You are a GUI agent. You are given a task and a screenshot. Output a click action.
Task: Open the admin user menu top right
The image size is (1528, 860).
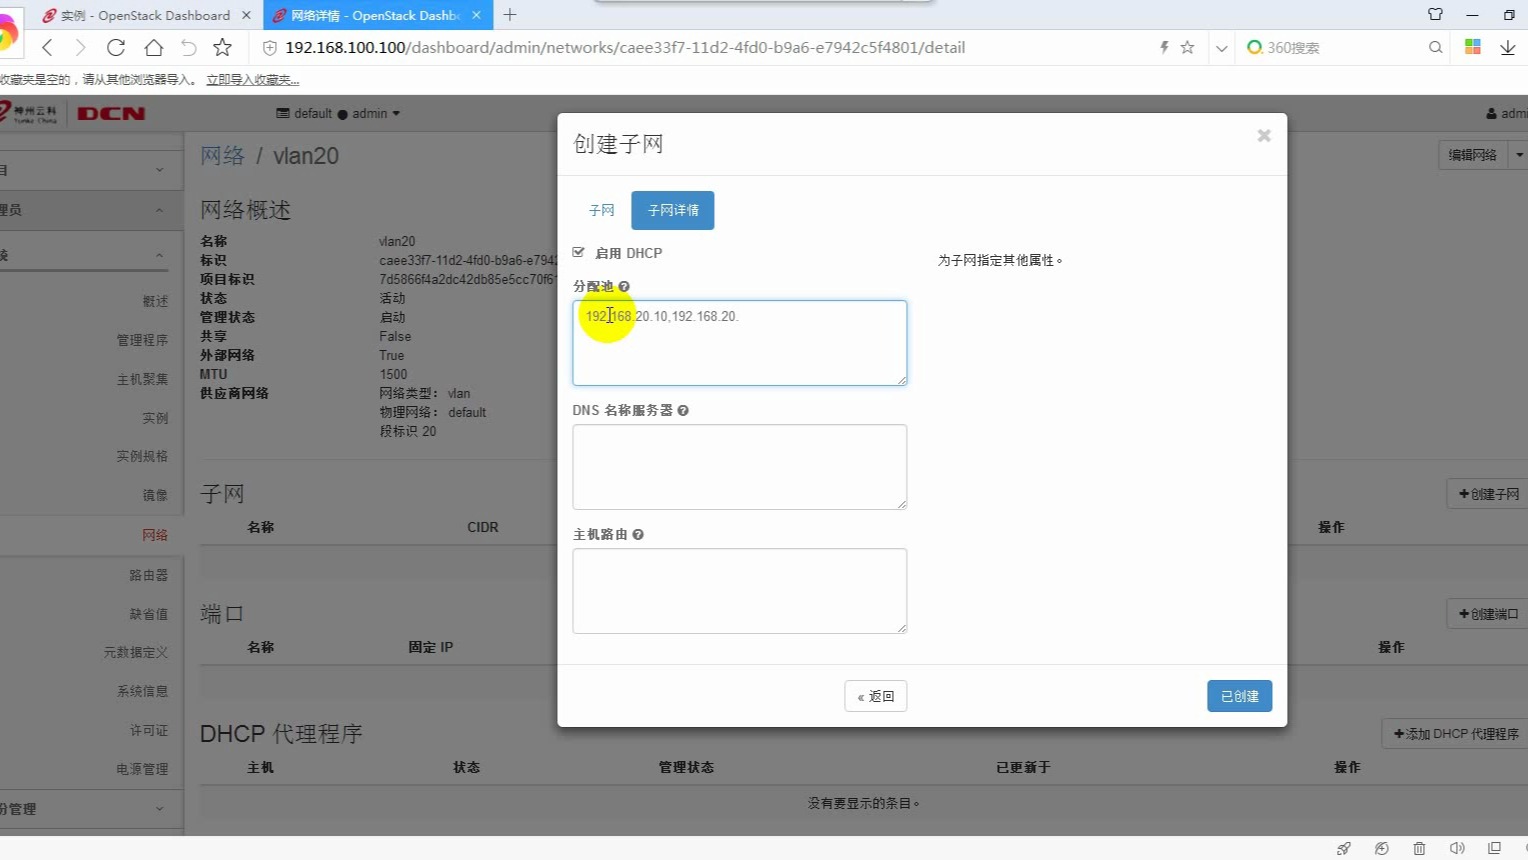tap(1507, 113)
